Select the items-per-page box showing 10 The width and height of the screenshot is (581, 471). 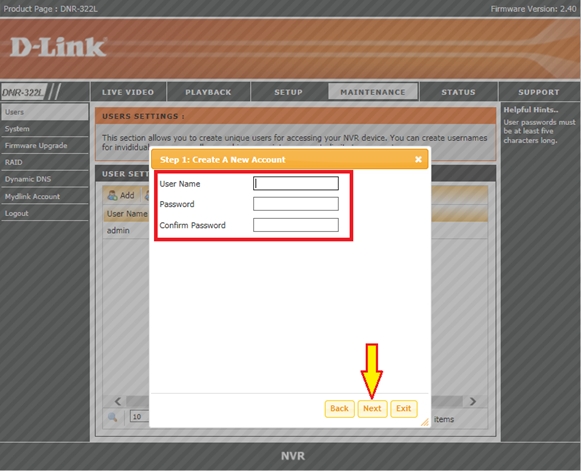point(140,417)
